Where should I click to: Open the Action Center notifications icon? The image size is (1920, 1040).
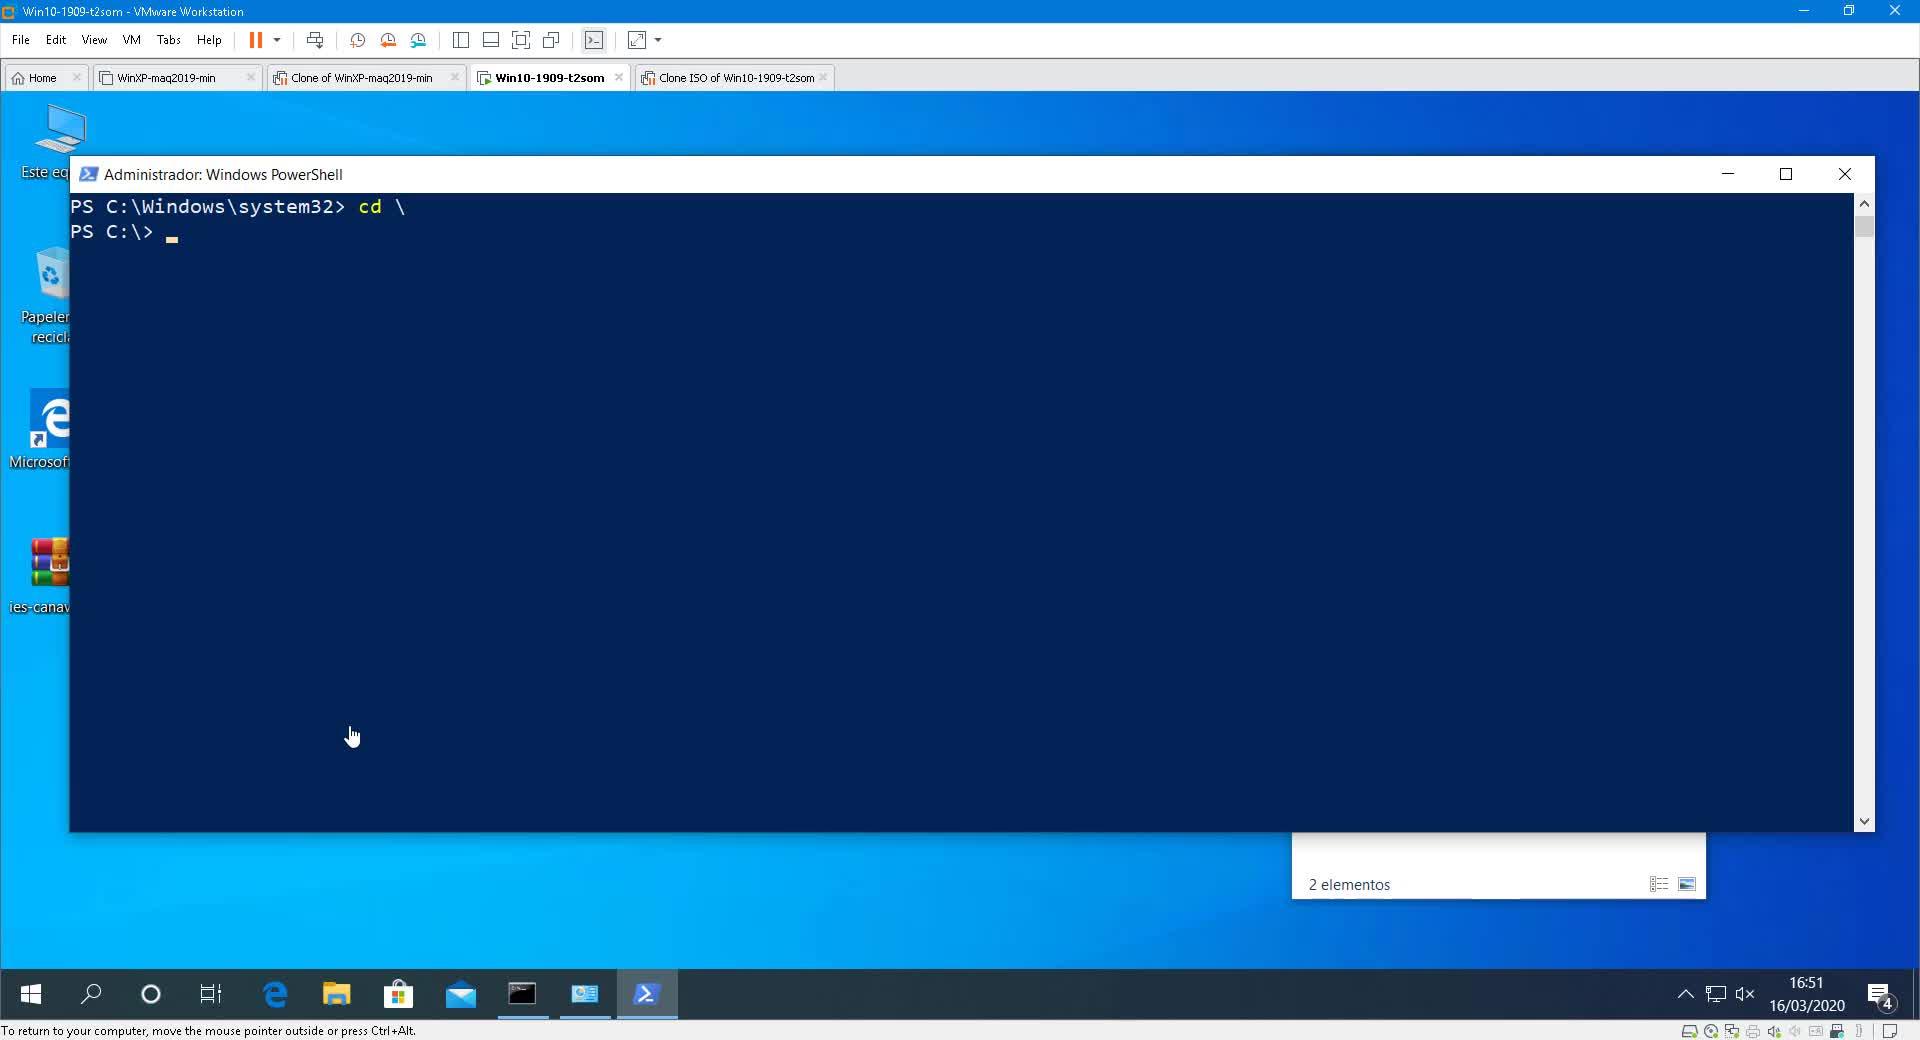point(1881,995)
